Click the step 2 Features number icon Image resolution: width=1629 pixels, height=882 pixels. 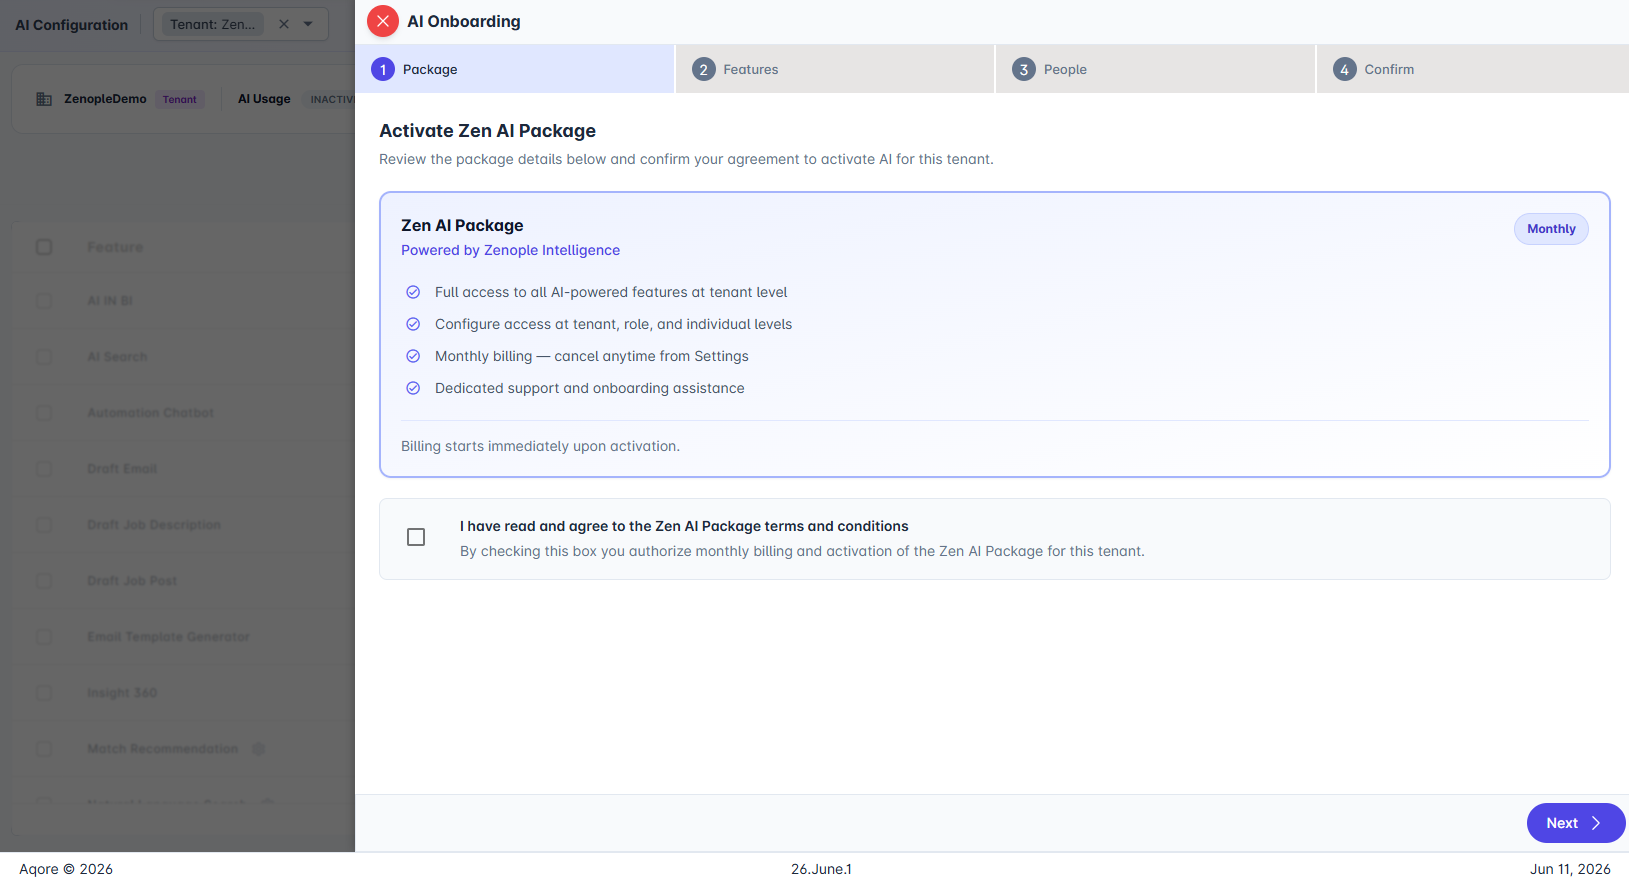pos(704,69)
